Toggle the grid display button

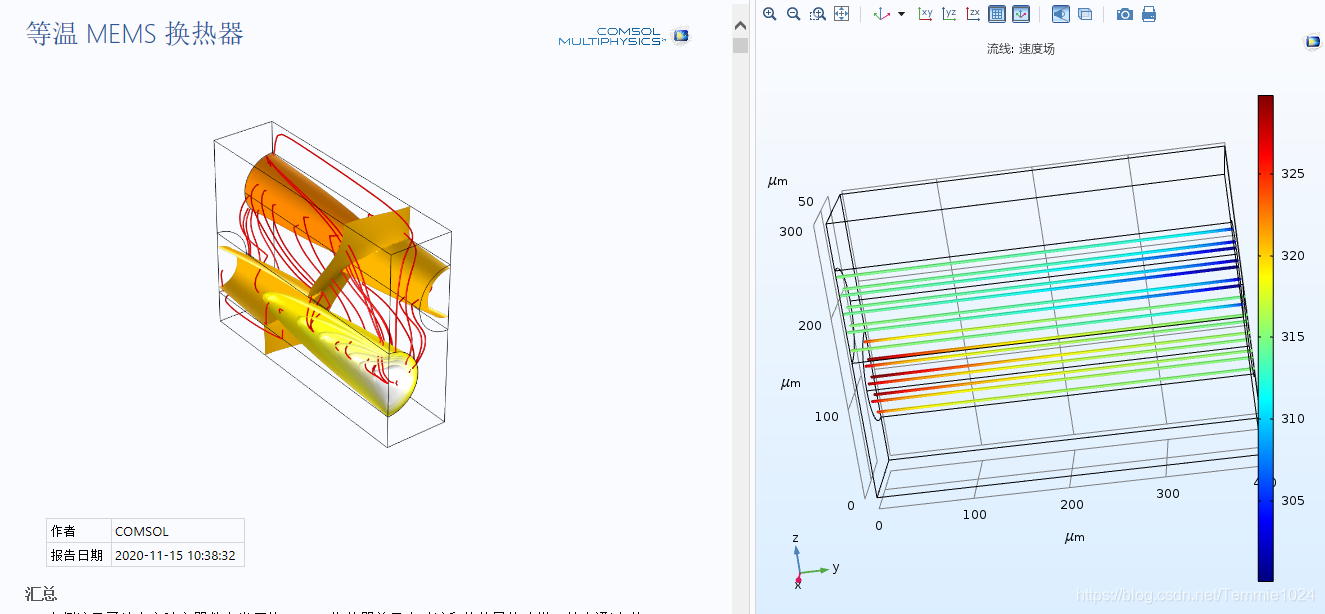pyautogui.click(x=997, y=14)
